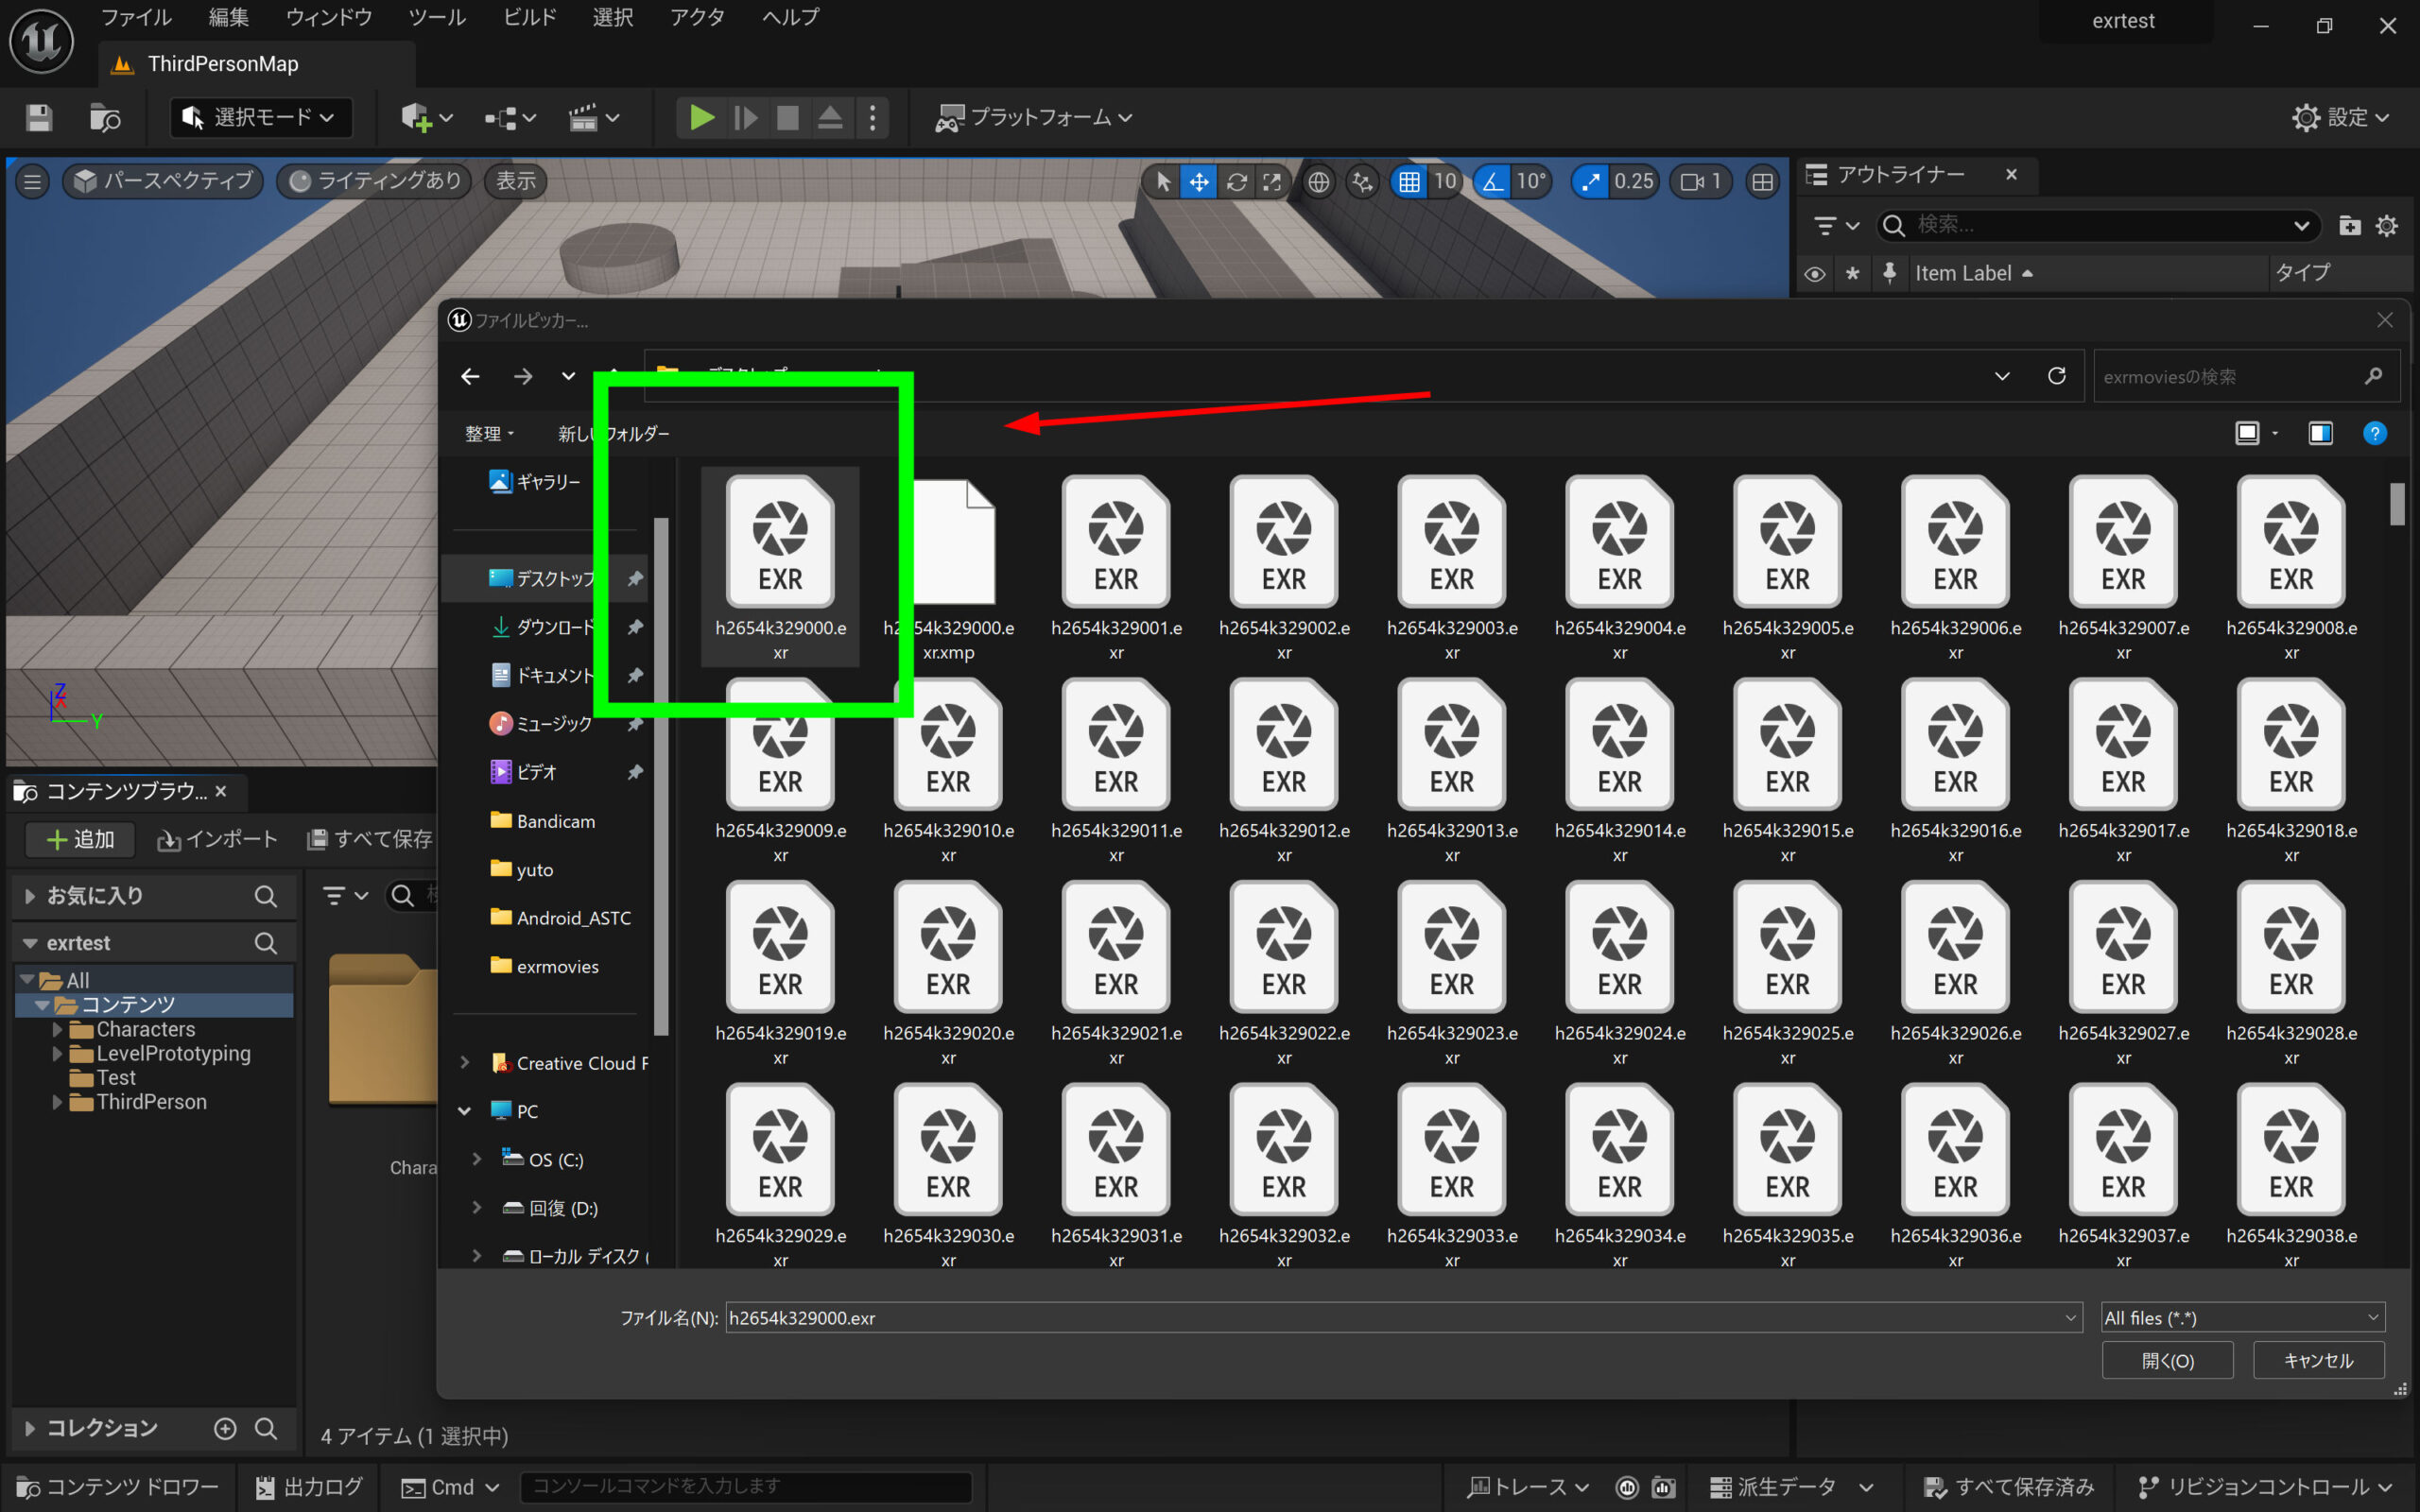Select the rotate gizmo tool

coord(1236,181)
